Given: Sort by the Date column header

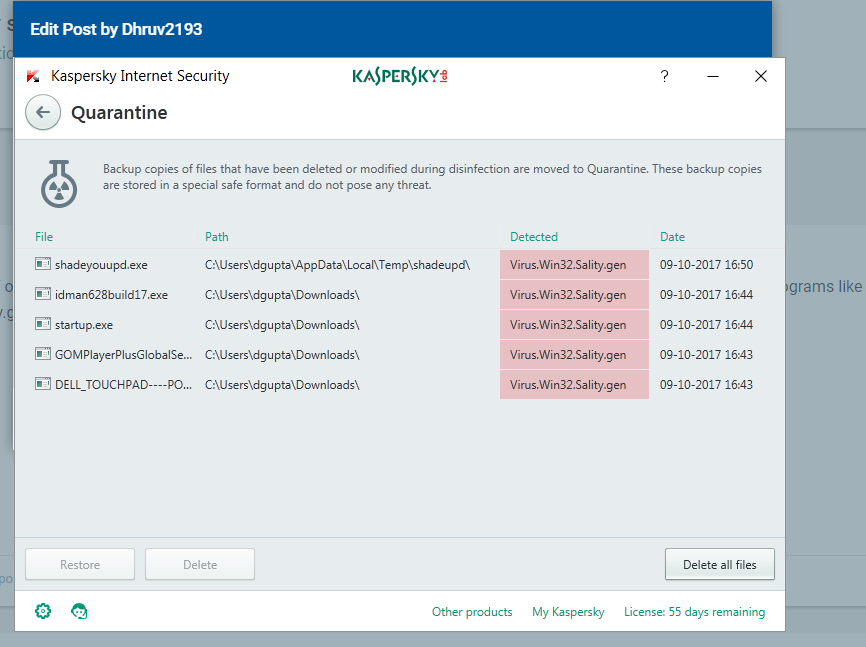Looking at the screenshot, I should (x=673, y=237).
